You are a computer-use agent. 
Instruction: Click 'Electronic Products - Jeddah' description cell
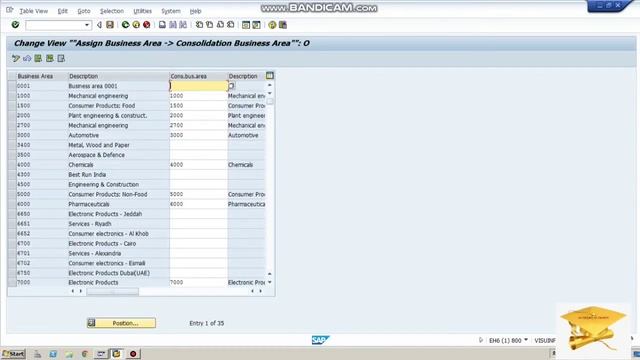tap(118, 214)
